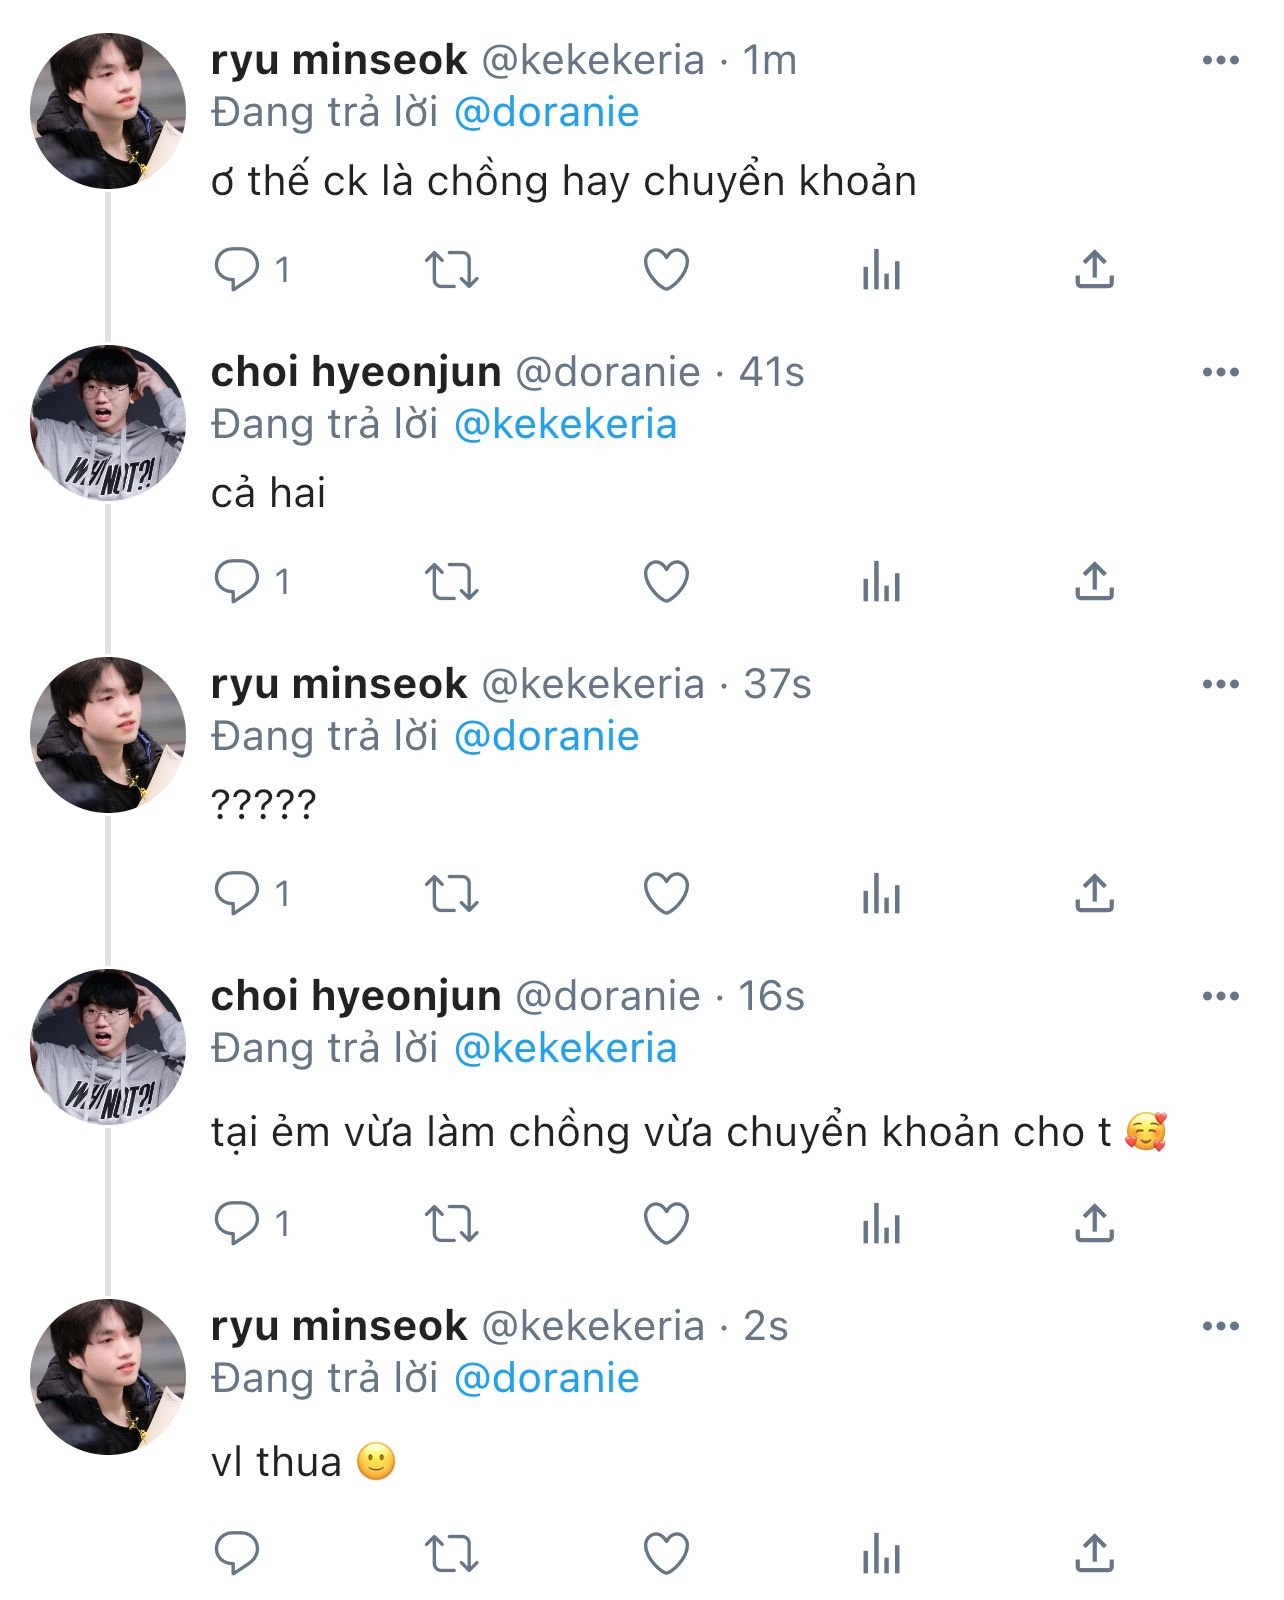Screen dimensions: 1284x1600
Task: Open choi hyeonjun's profile name on the 41s tweet
Action: coord(356,372)
